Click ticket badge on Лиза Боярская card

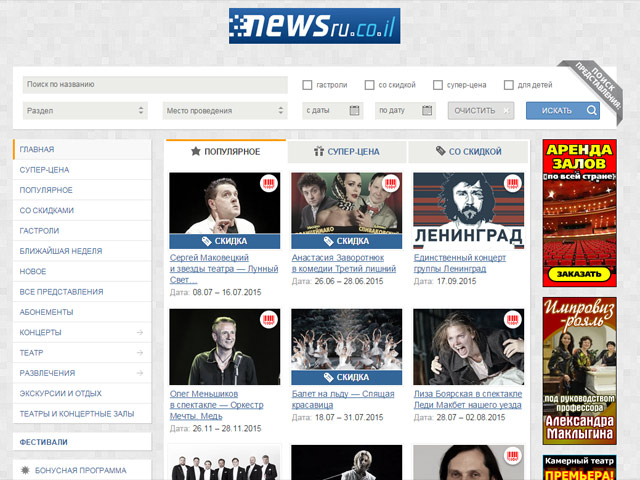[x=513, y=320]
